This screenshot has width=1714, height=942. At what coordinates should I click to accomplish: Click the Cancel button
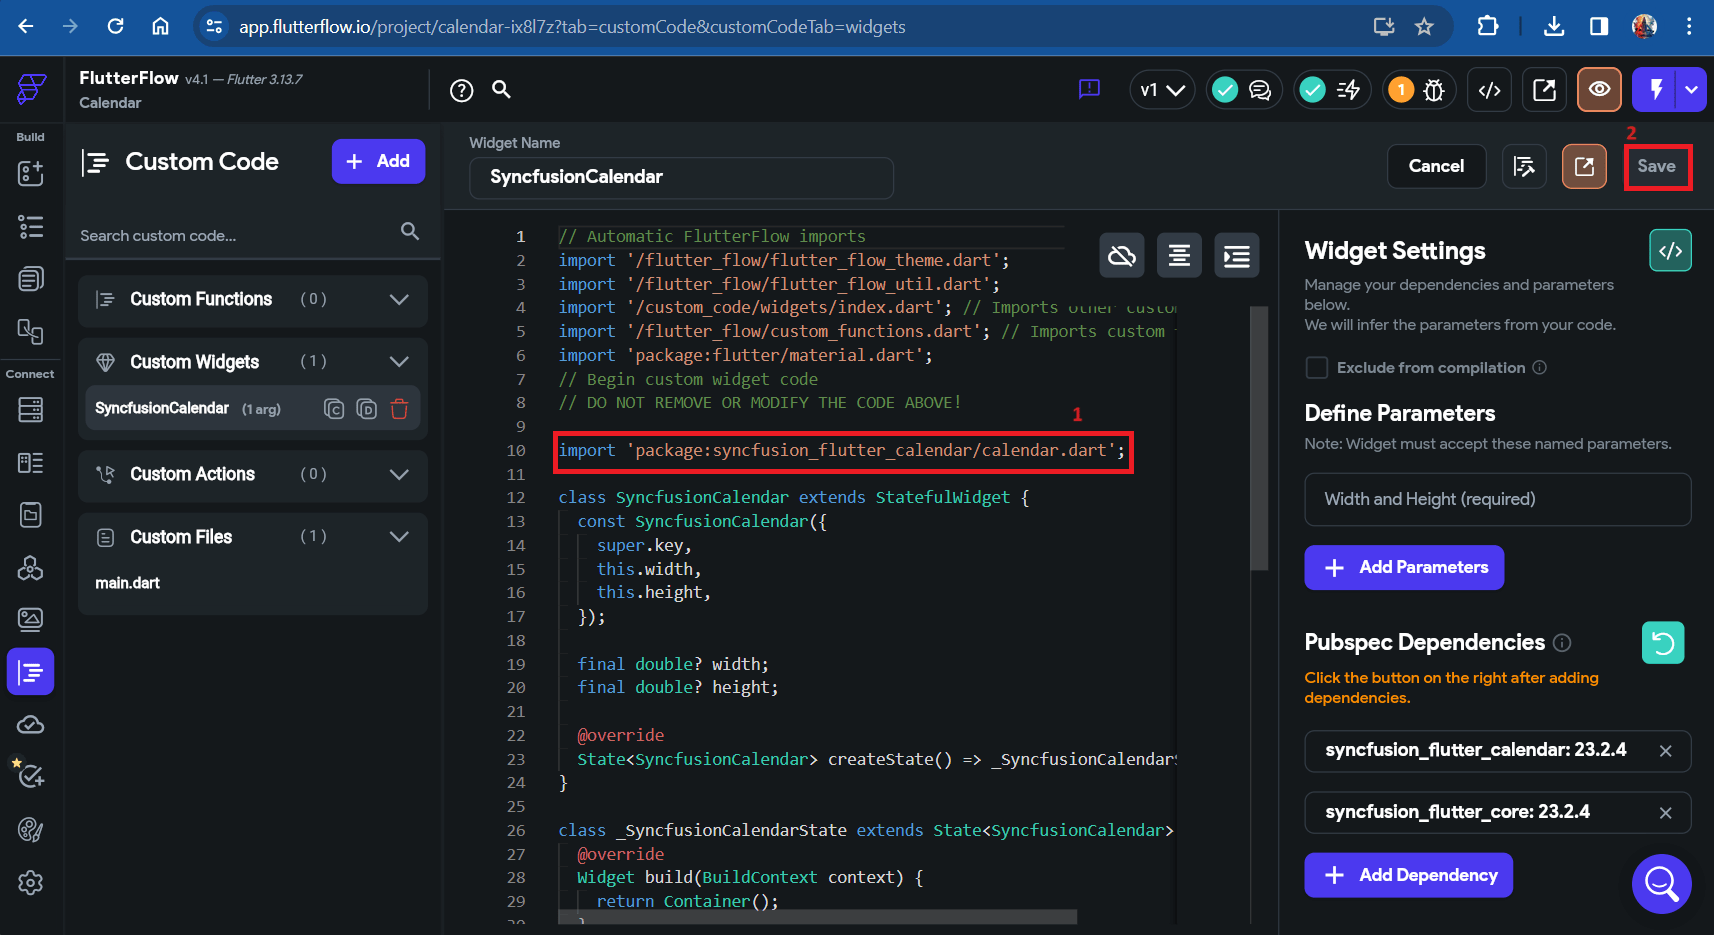1436,166
